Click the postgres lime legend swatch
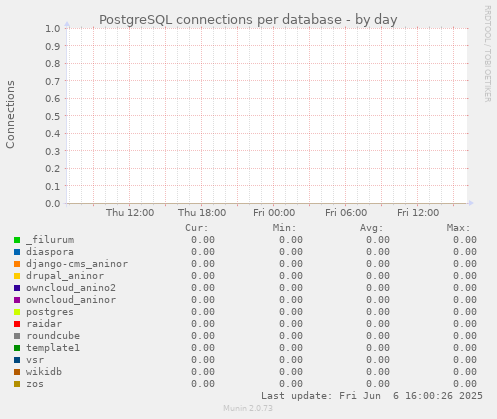Viewport: 497px width, 419px height. [17, 312]
